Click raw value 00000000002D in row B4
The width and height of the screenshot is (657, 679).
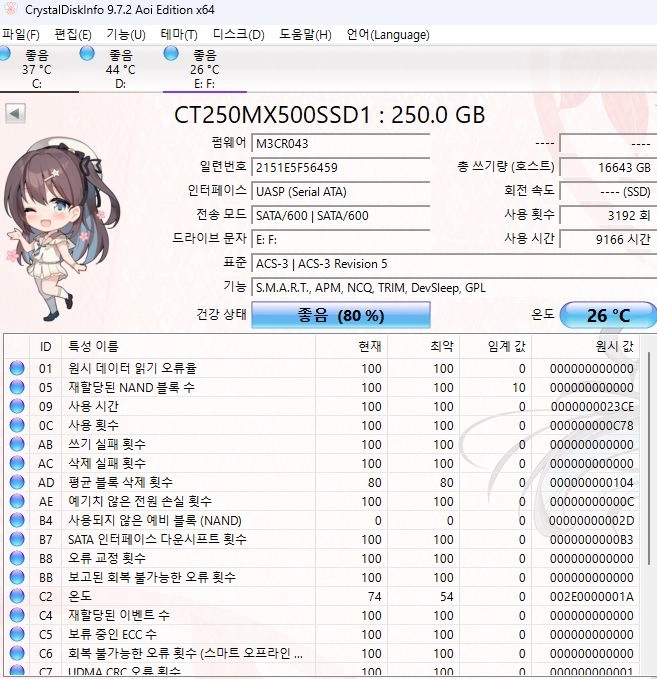point(592,521)
